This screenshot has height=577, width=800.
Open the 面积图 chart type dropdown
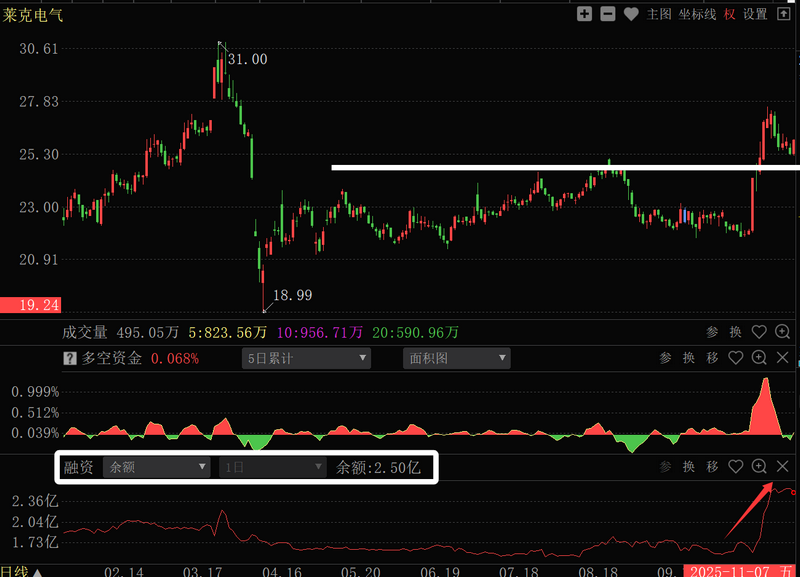[x=457, y=358]
